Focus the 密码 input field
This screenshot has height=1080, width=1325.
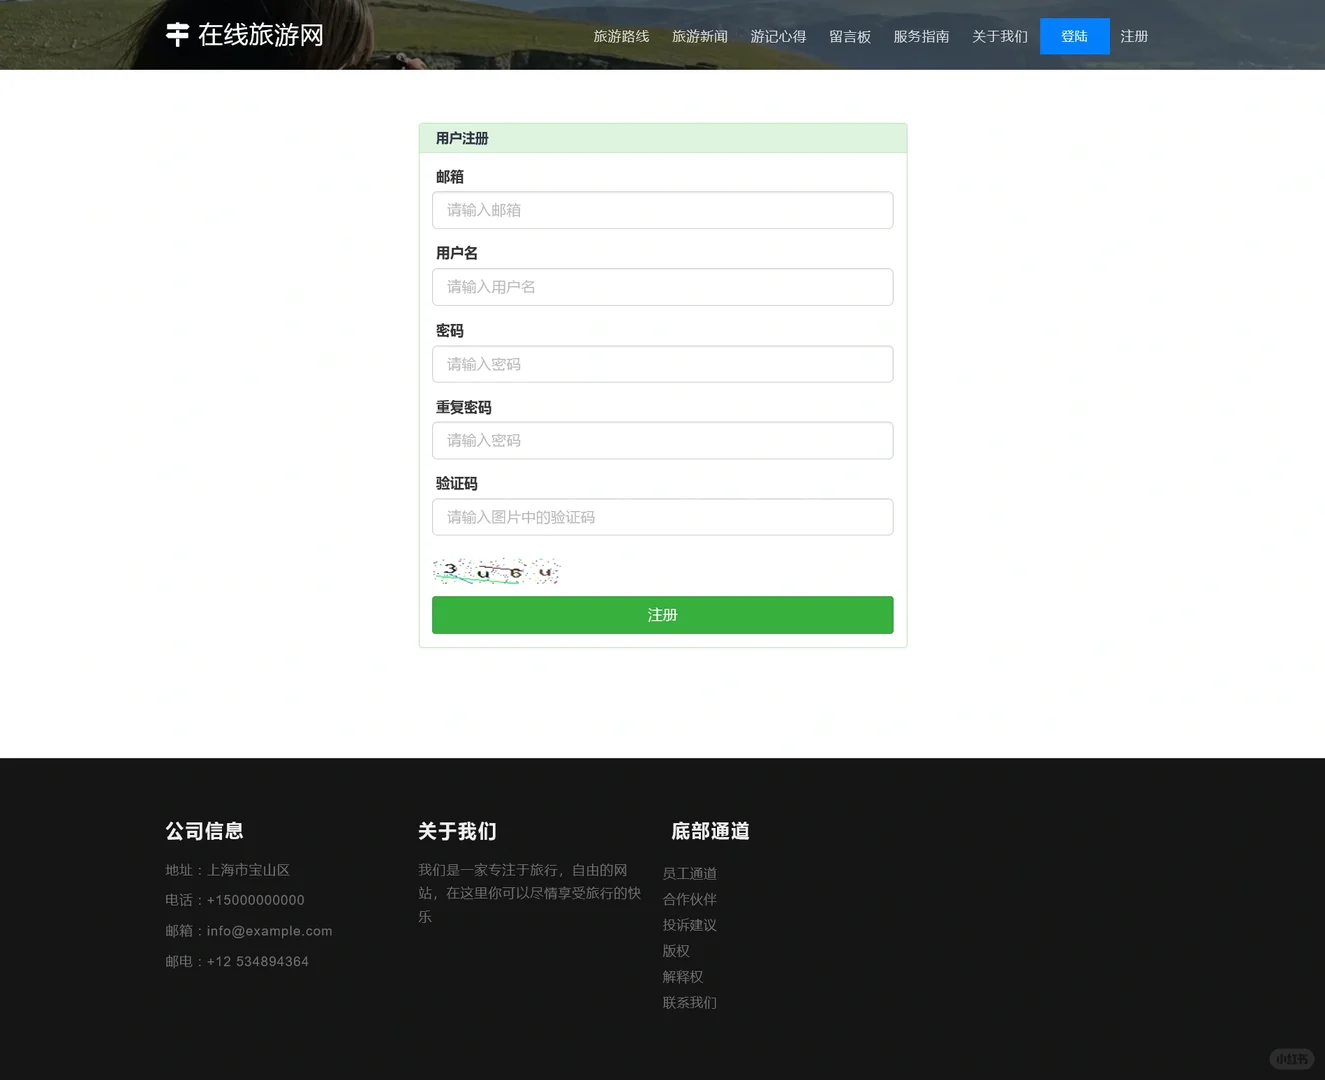pos(662,364)
